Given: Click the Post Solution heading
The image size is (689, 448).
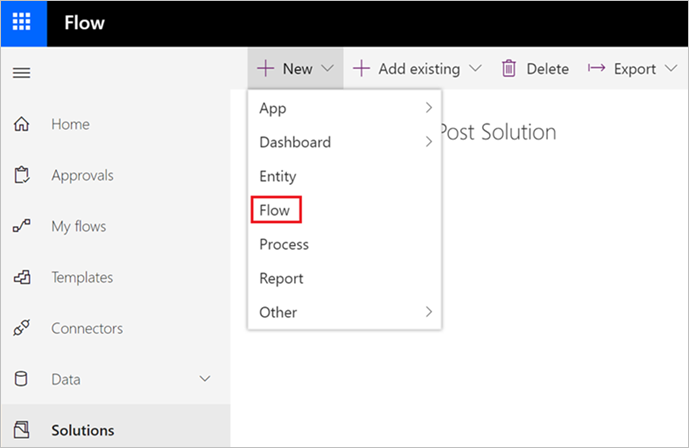Looking at the screenshot, I should pos(499,132).
